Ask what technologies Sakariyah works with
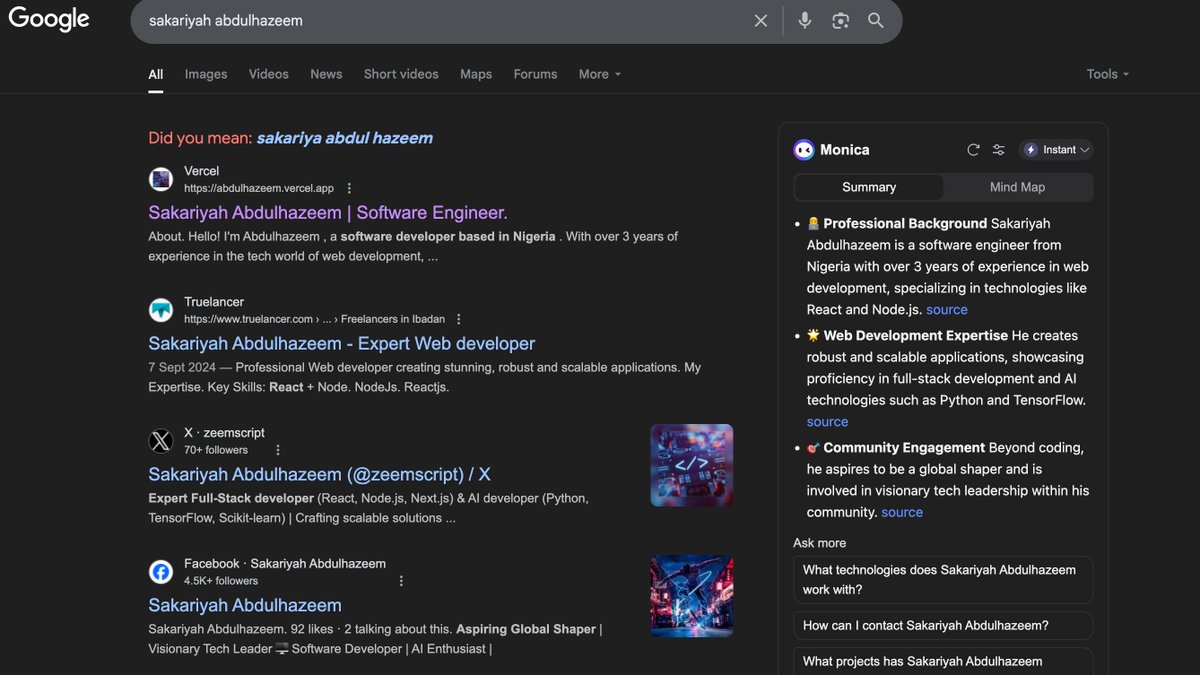Screen dimensions: 1200x675 pyautogui.click(x=943, y=580)
